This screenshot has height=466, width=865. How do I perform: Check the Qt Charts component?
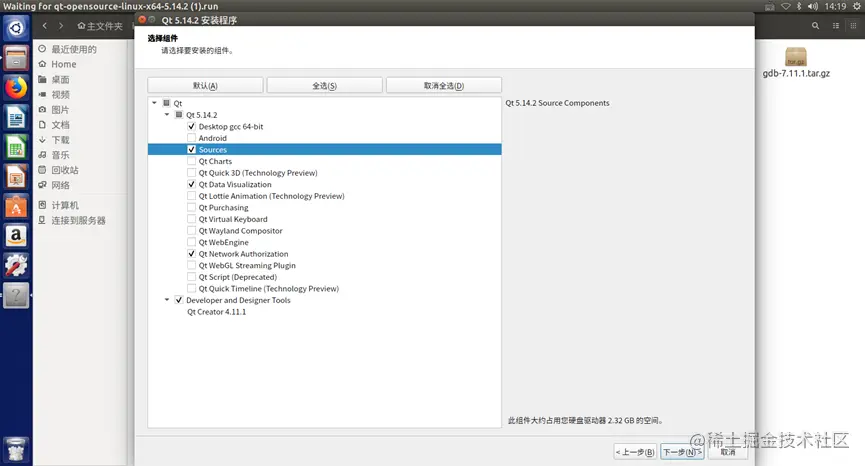[x=191, y=161]
